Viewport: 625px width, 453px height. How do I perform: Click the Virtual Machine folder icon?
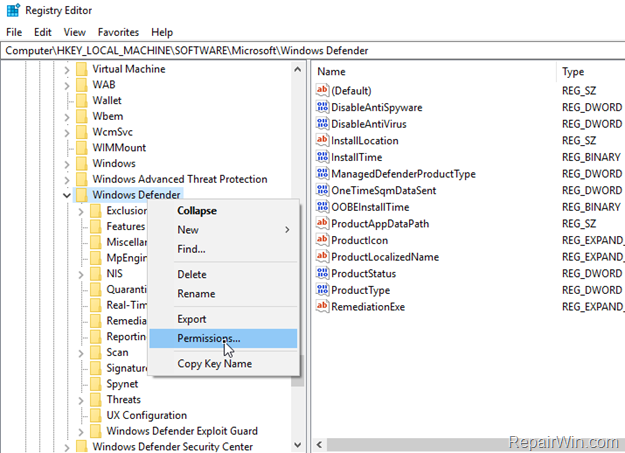click(x=82, y=69)
